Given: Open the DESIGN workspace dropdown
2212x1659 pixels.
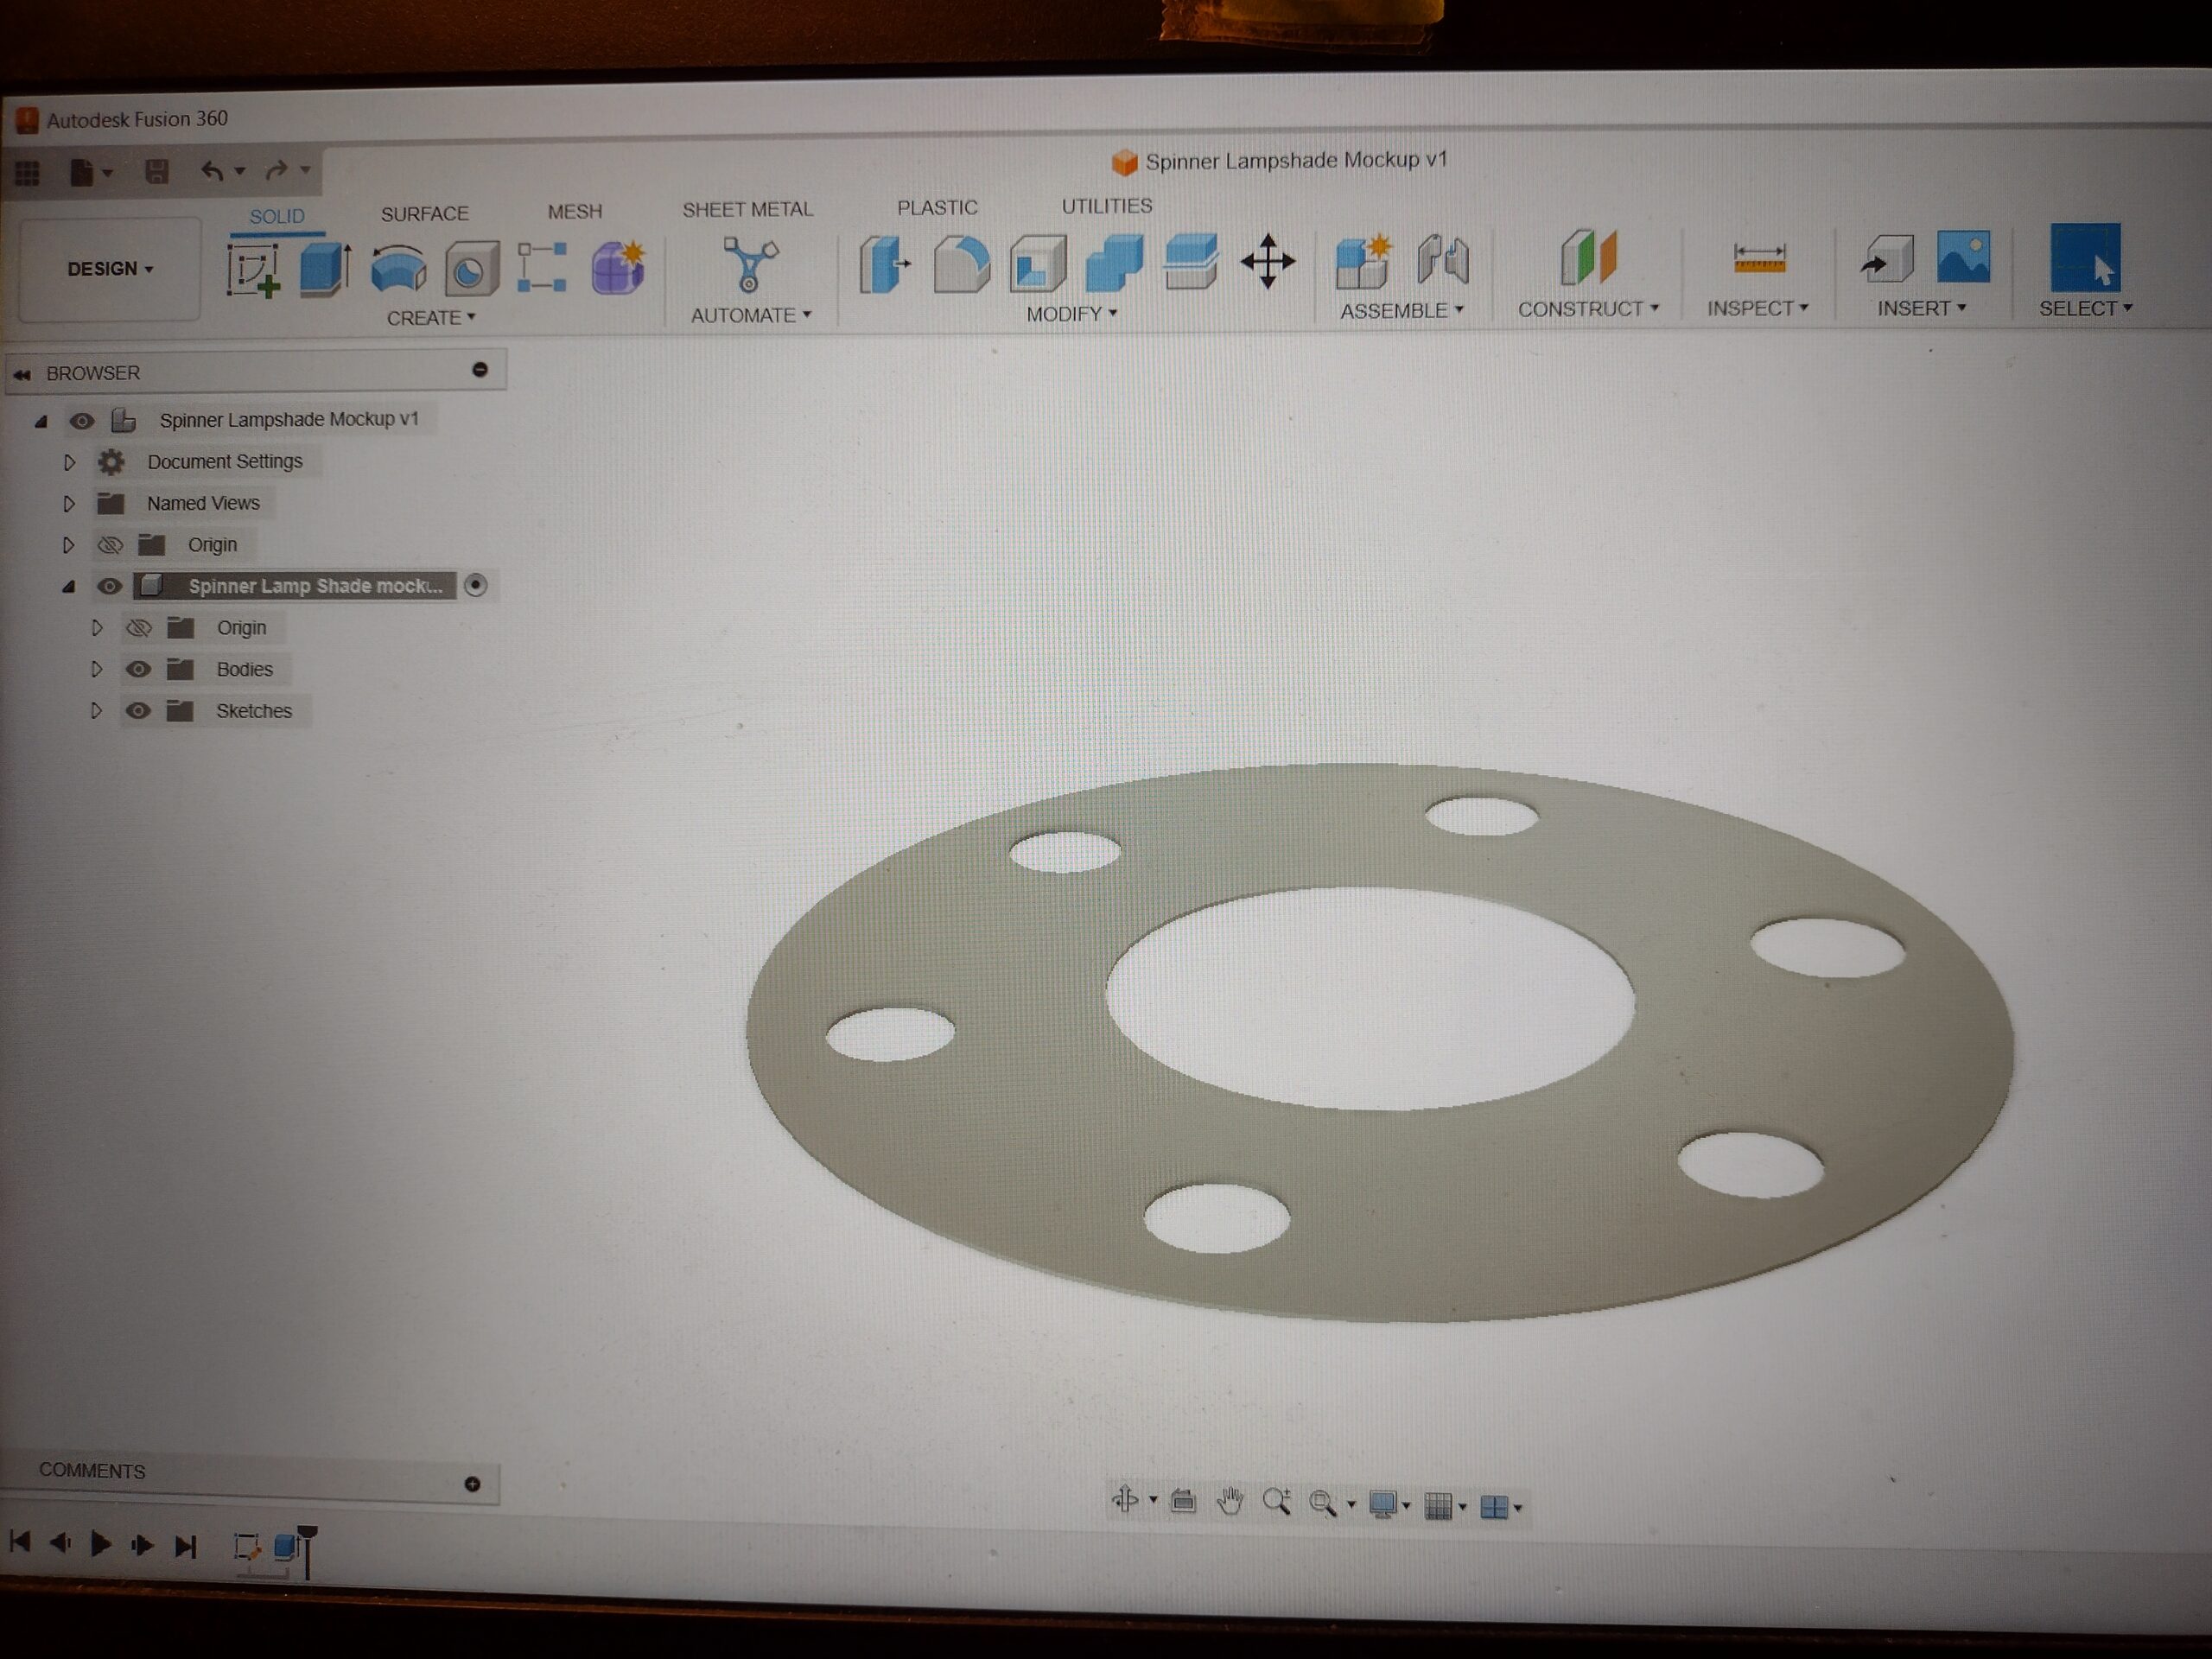Looking at the screenshot, I should point(110,269).
